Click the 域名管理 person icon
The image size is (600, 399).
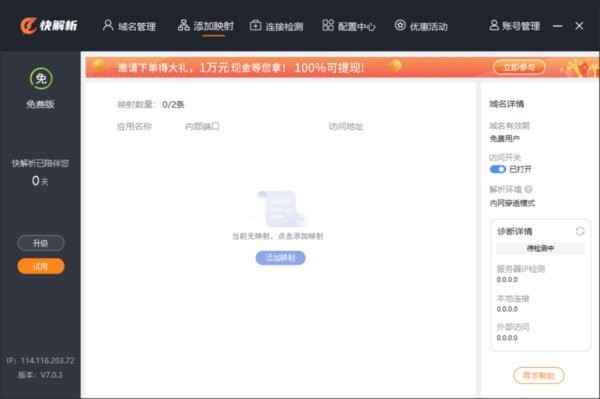(x=108, y=26)
